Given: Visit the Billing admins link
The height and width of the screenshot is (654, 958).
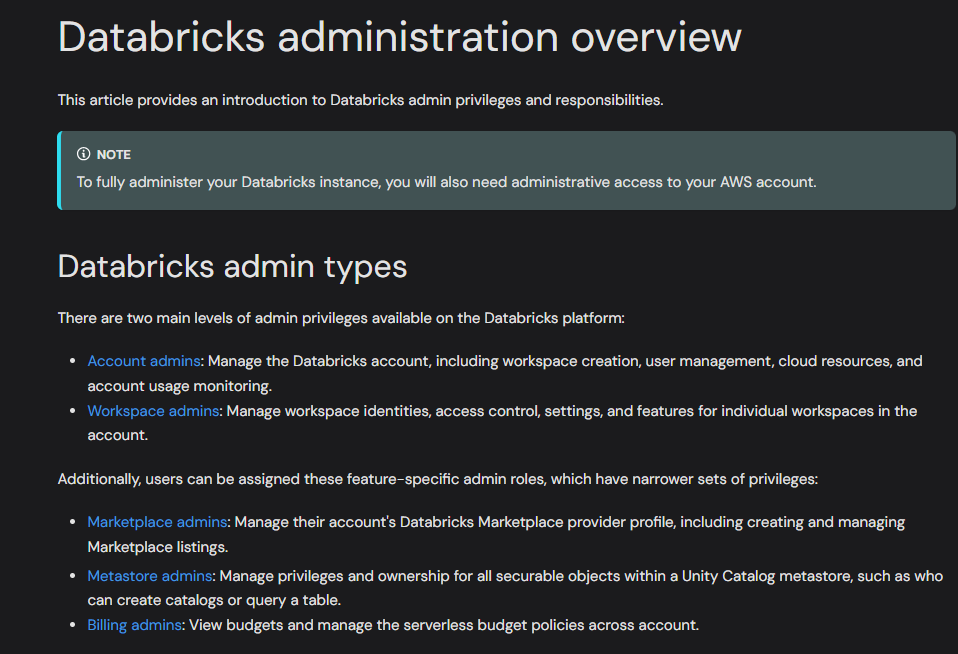Looking at the screenshot, I should point(134,625).
